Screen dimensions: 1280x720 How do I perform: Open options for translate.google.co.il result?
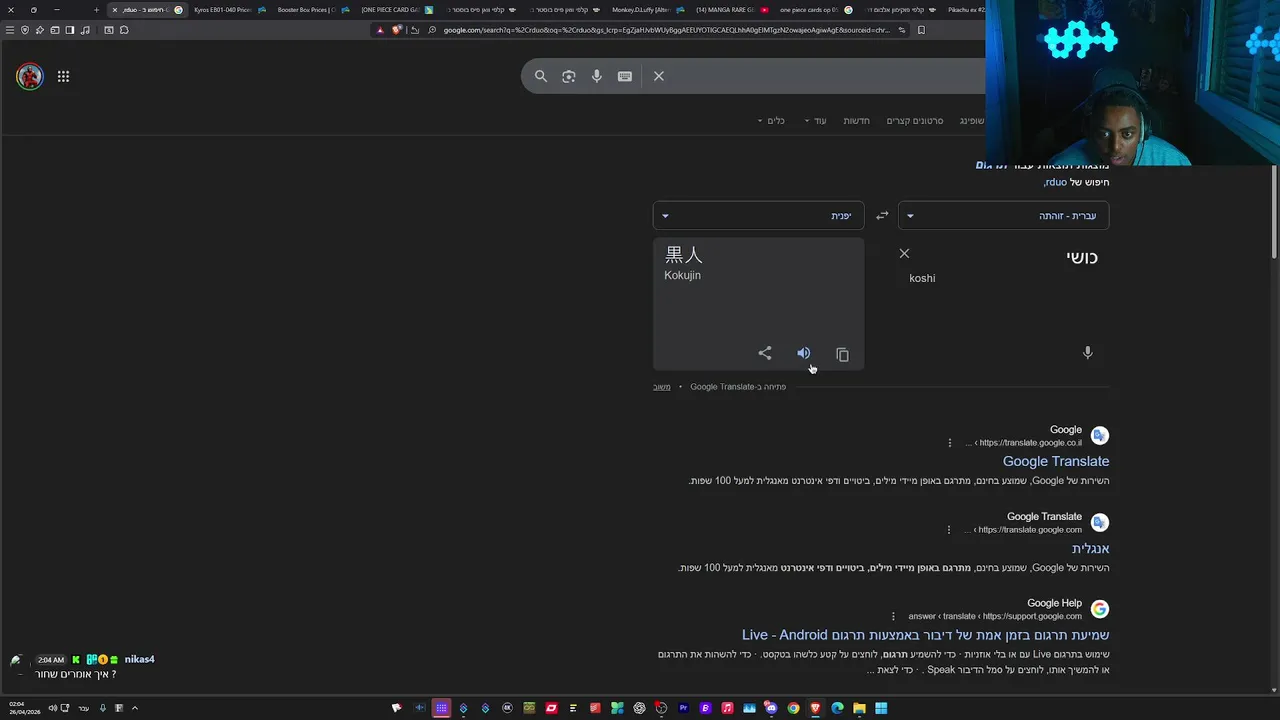click(x=950, y=442)
